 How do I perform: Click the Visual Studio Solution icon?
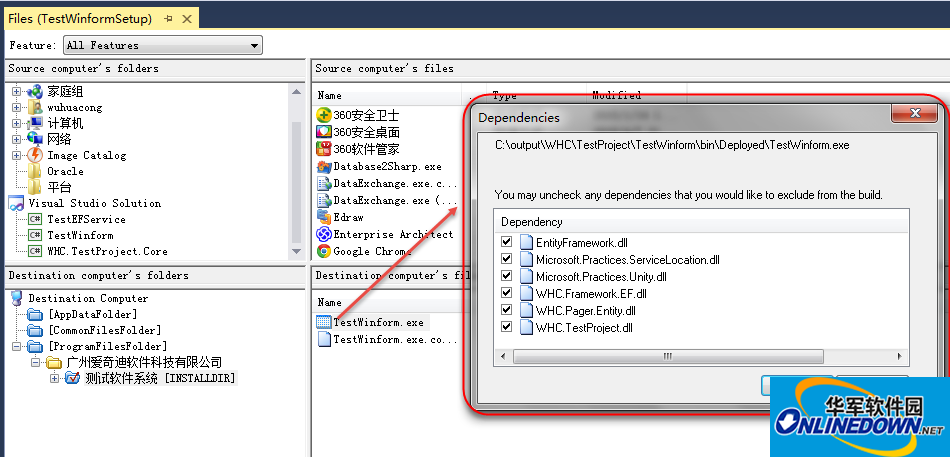(16, 203)
